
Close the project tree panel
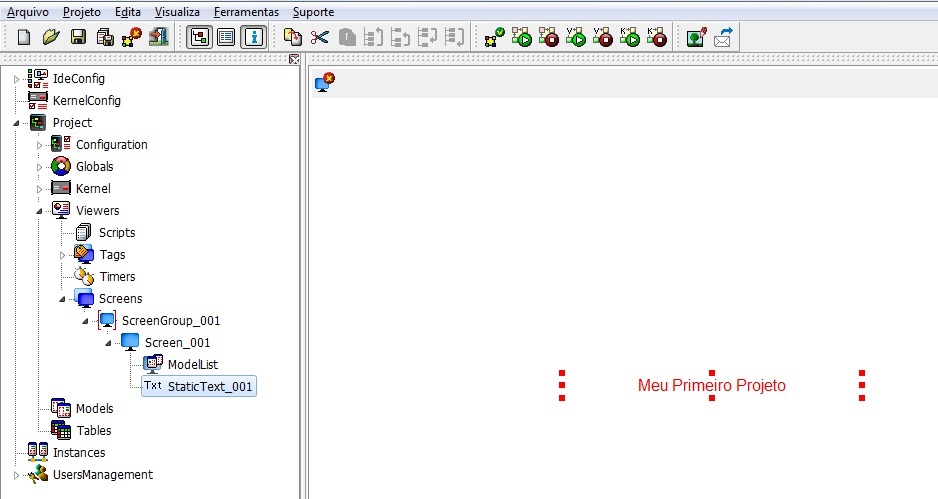[x=294, y=59]
